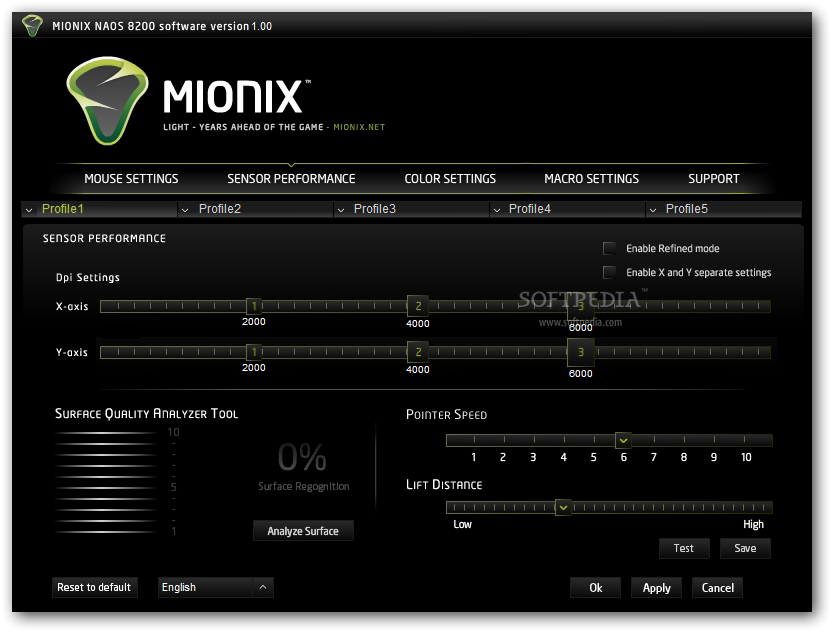This screenshot has width=832, height=632.
Task: Click the Y-axis '4000' DPI value
Action: [418, 370]
